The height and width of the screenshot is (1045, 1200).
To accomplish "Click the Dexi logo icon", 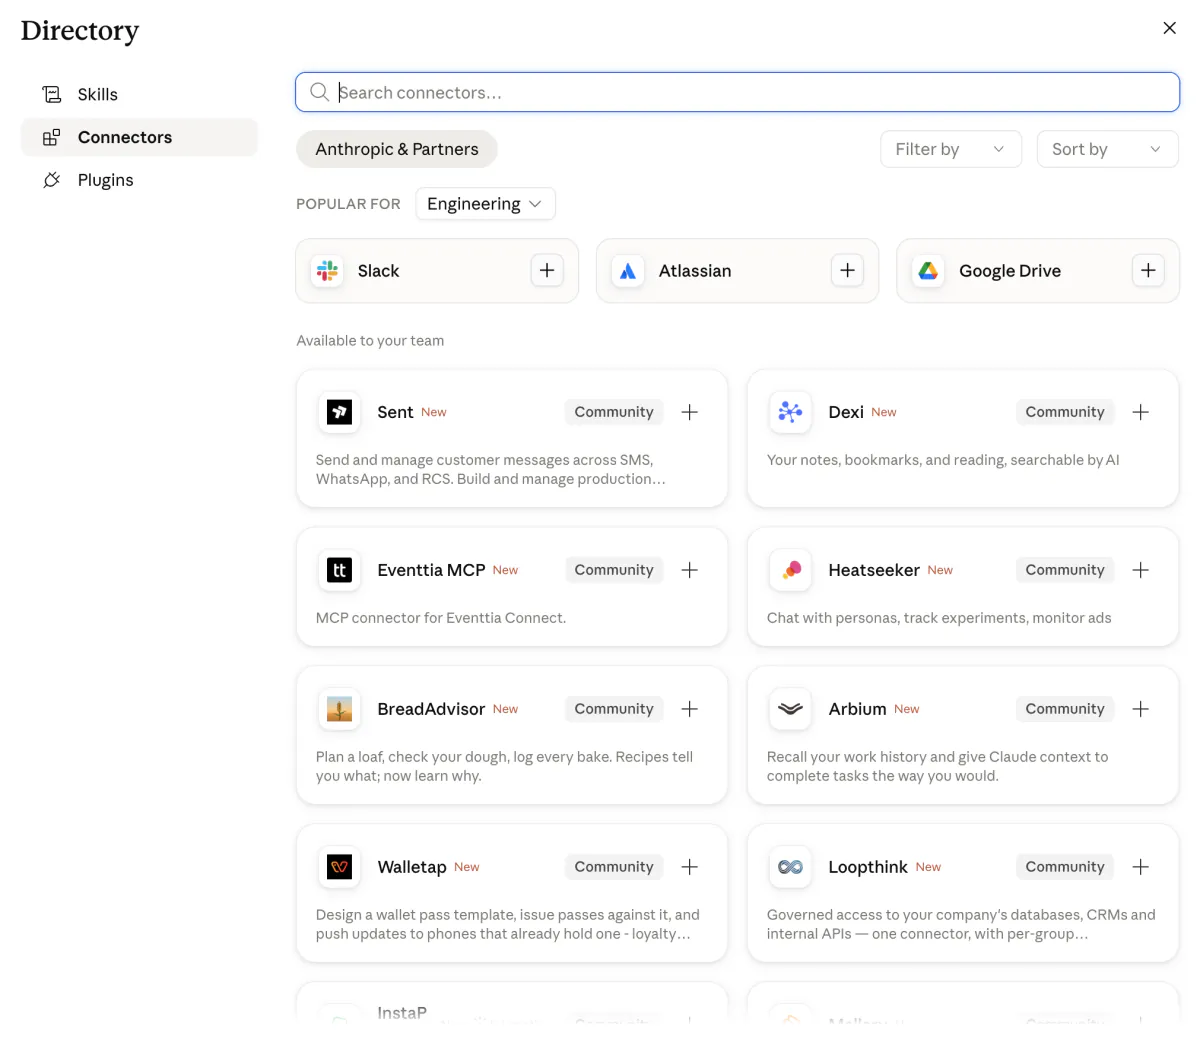I will click(791, 412).
